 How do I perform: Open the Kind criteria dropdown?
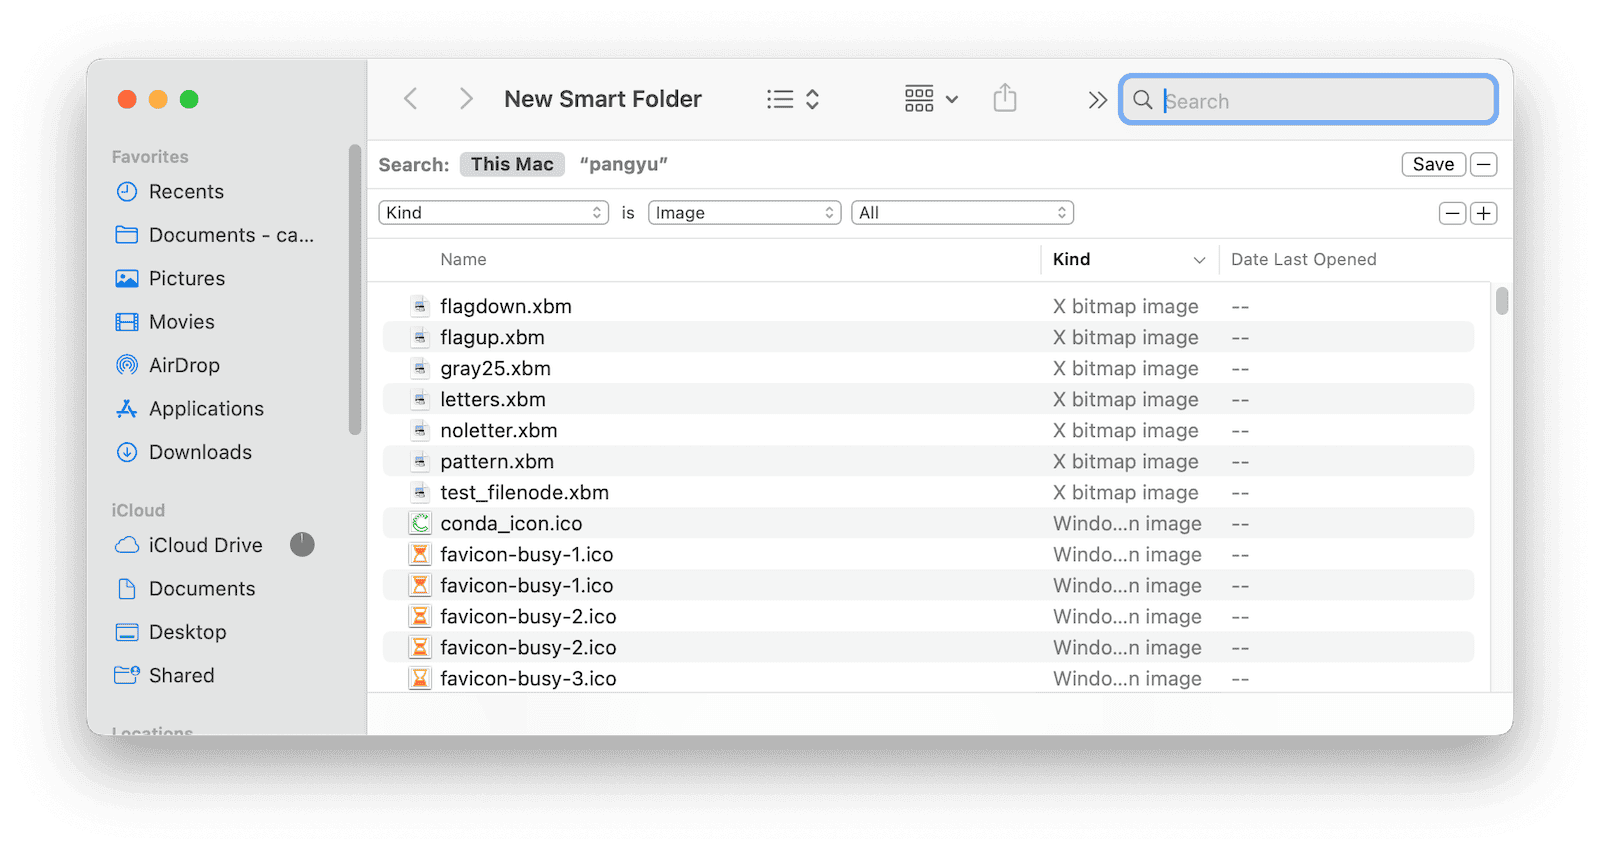(494, 213)
